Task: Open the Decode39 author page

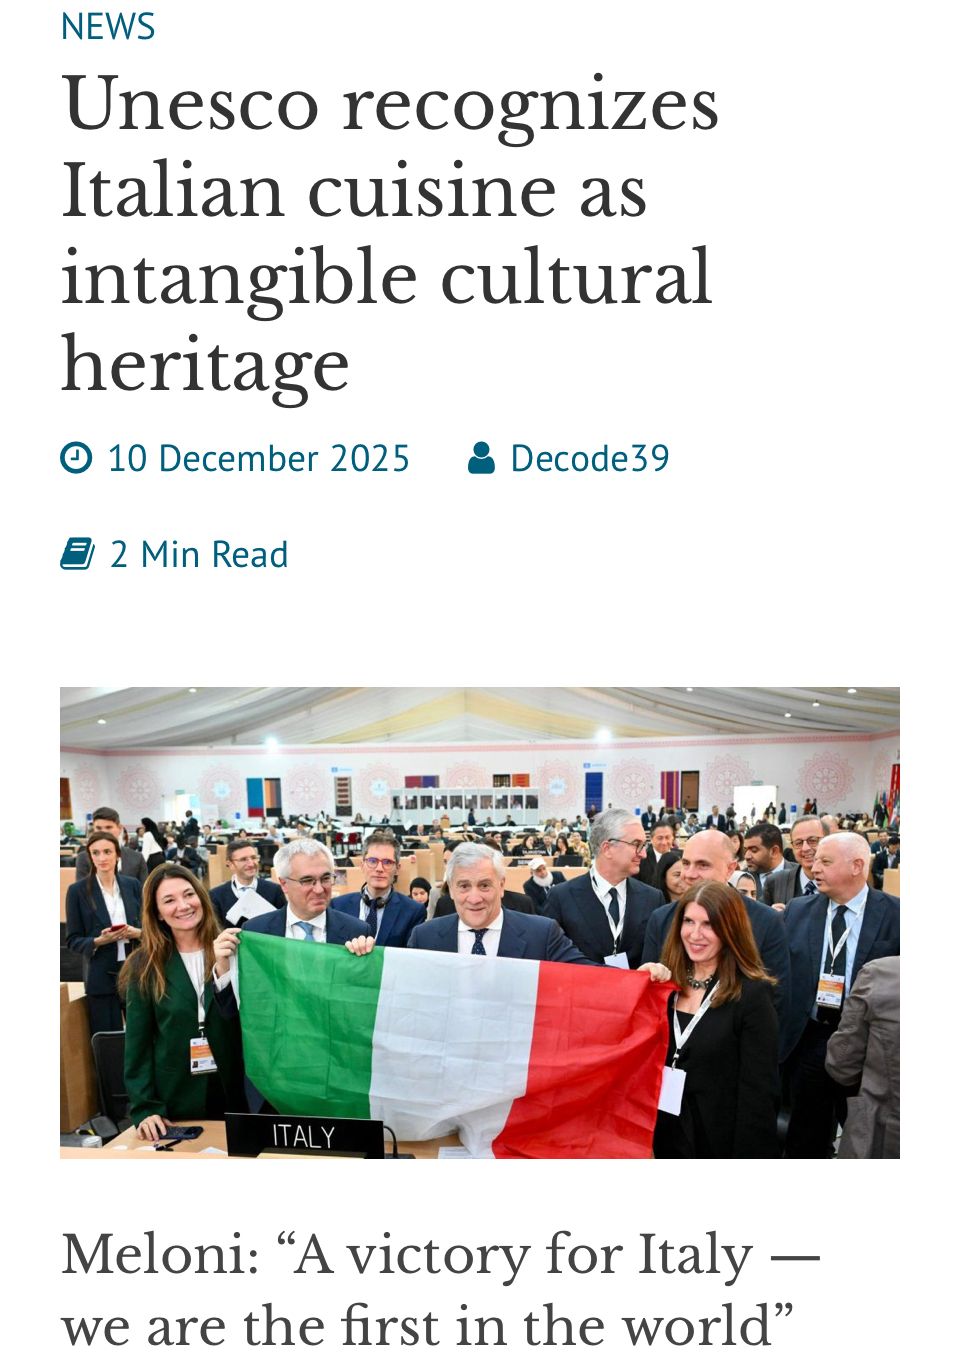Action: (x=590, y=458)
